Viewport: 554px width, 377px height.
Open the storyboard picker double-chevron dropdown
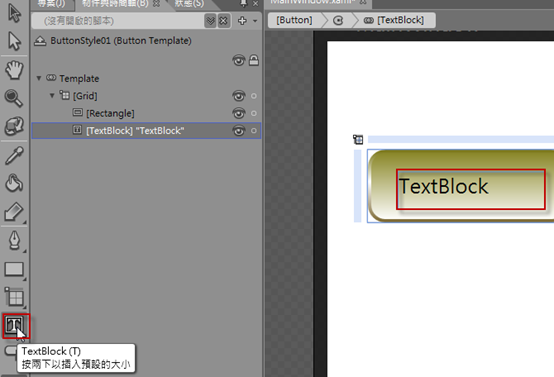click(210, 21)
